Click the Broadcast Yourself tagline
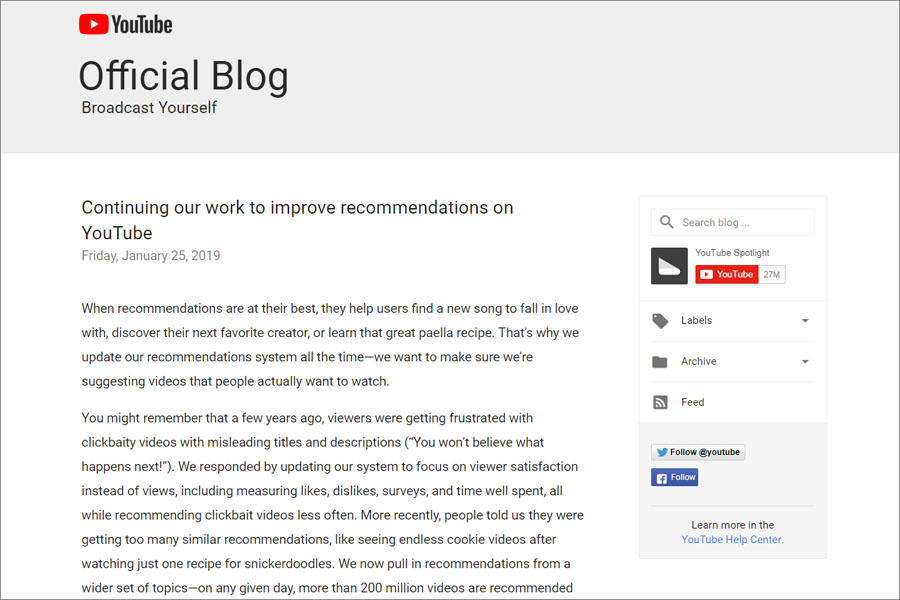900x600 pixels. click(149, 107)
